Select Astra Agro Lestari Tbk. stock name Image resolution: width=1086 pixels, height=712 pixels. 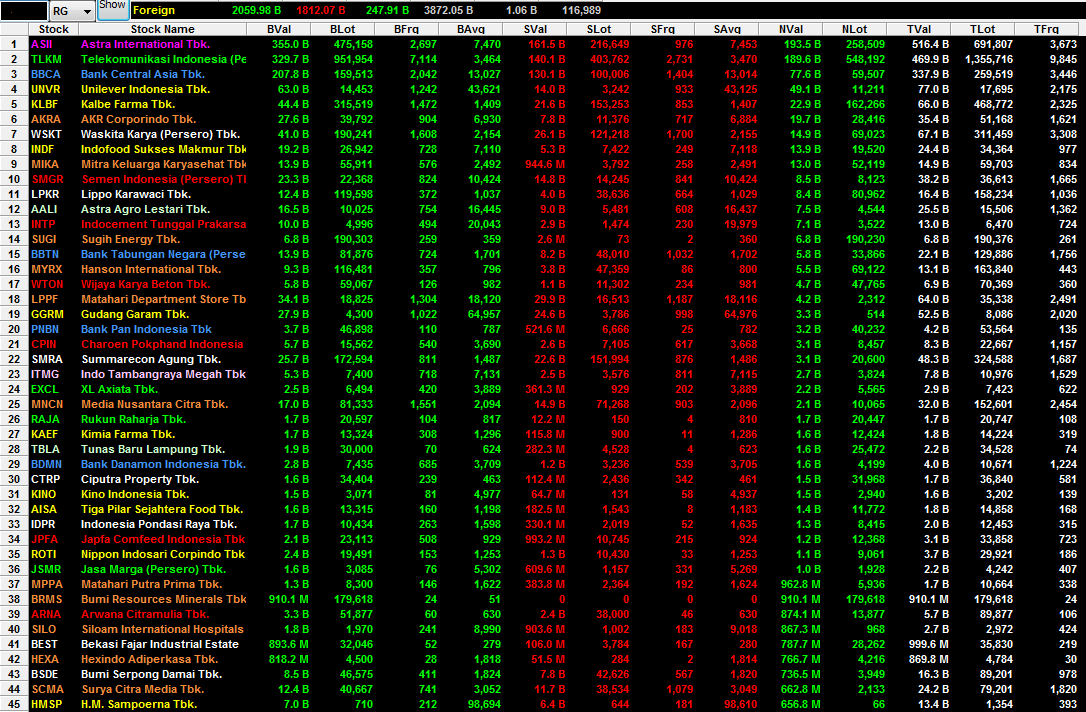click(145, 209)
